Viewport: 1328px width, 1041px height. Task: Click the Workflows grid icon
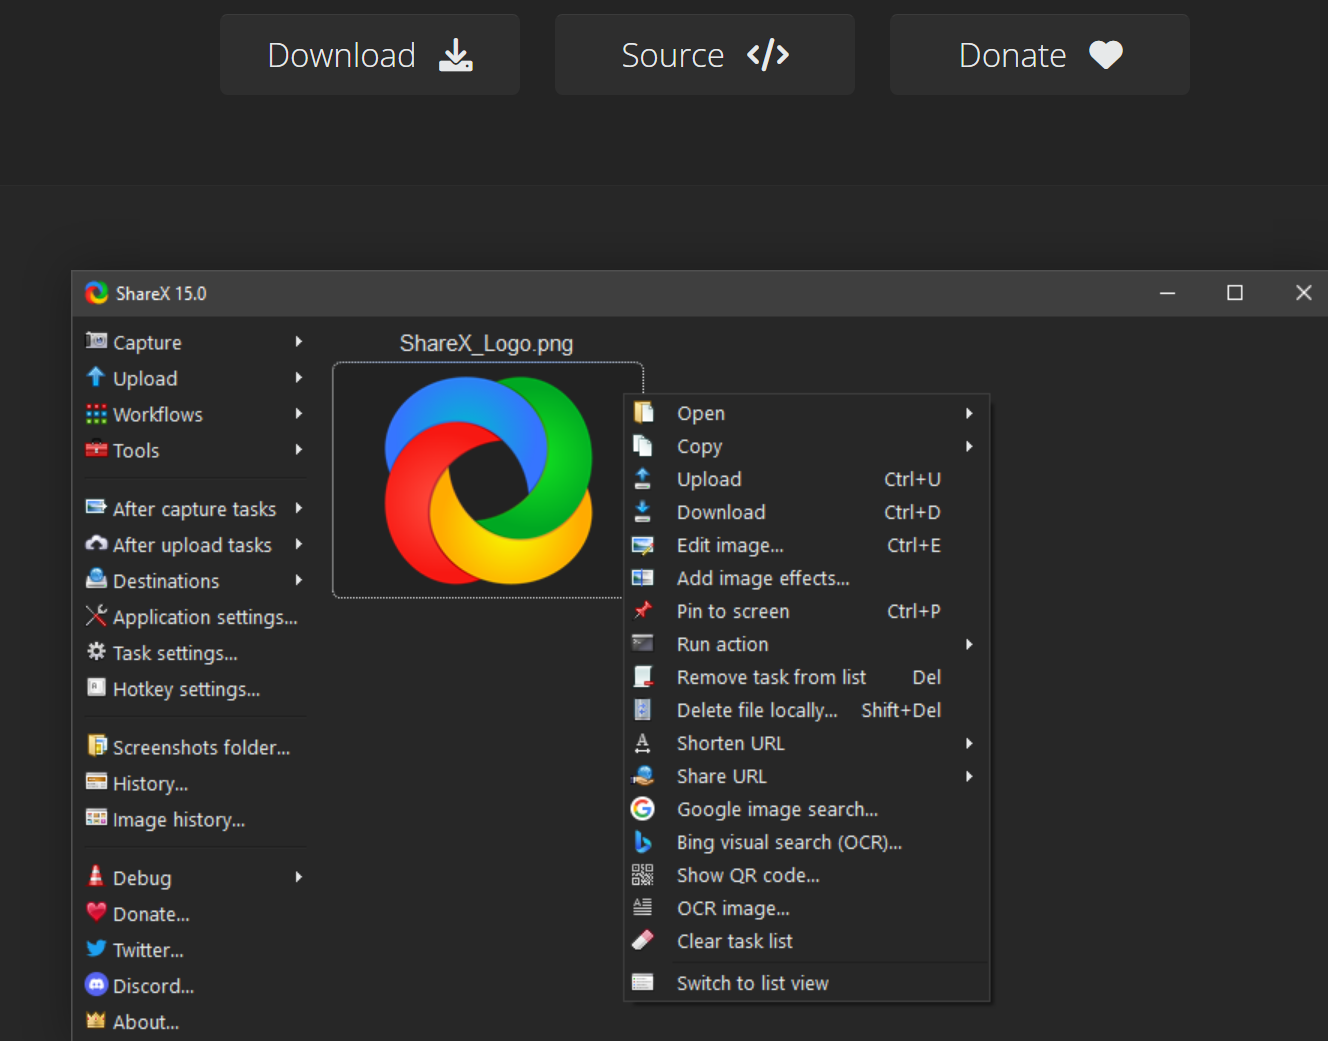[x=96, y=413]
